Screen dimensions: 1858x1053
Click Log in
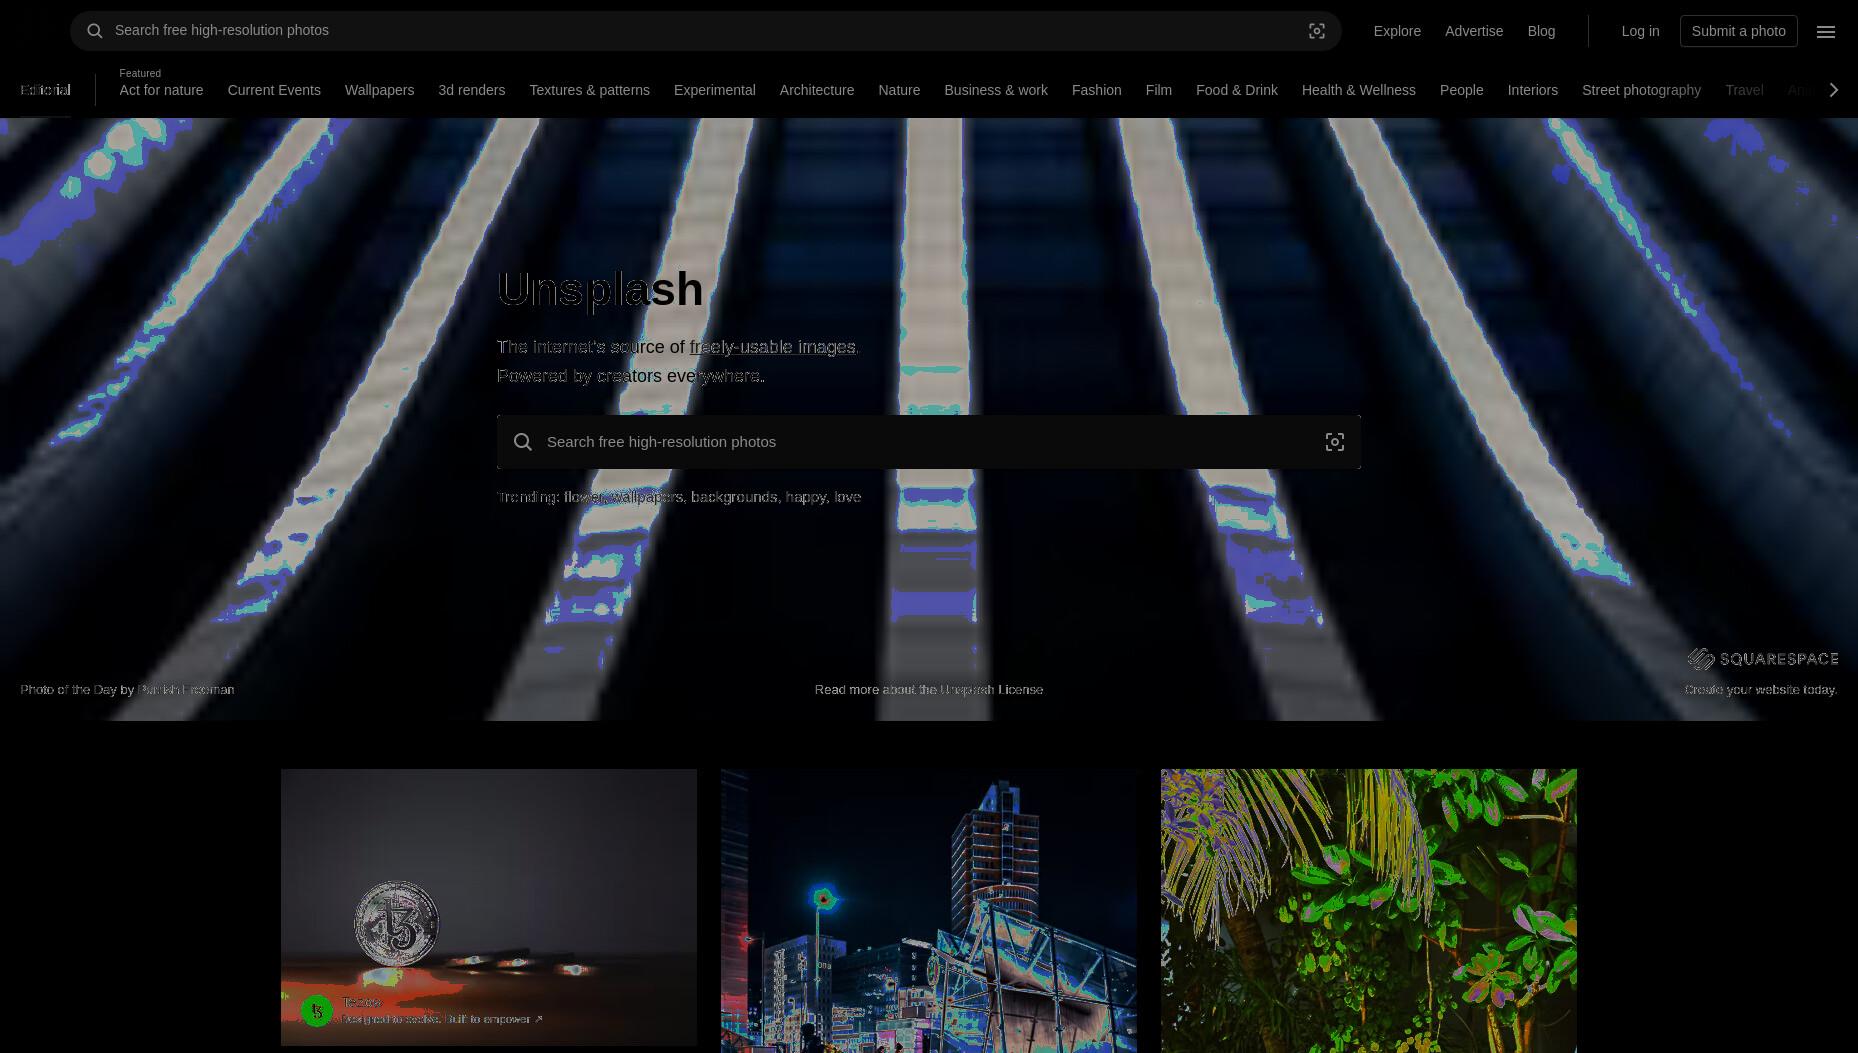pyautogui.click(x=1640, y=31)
